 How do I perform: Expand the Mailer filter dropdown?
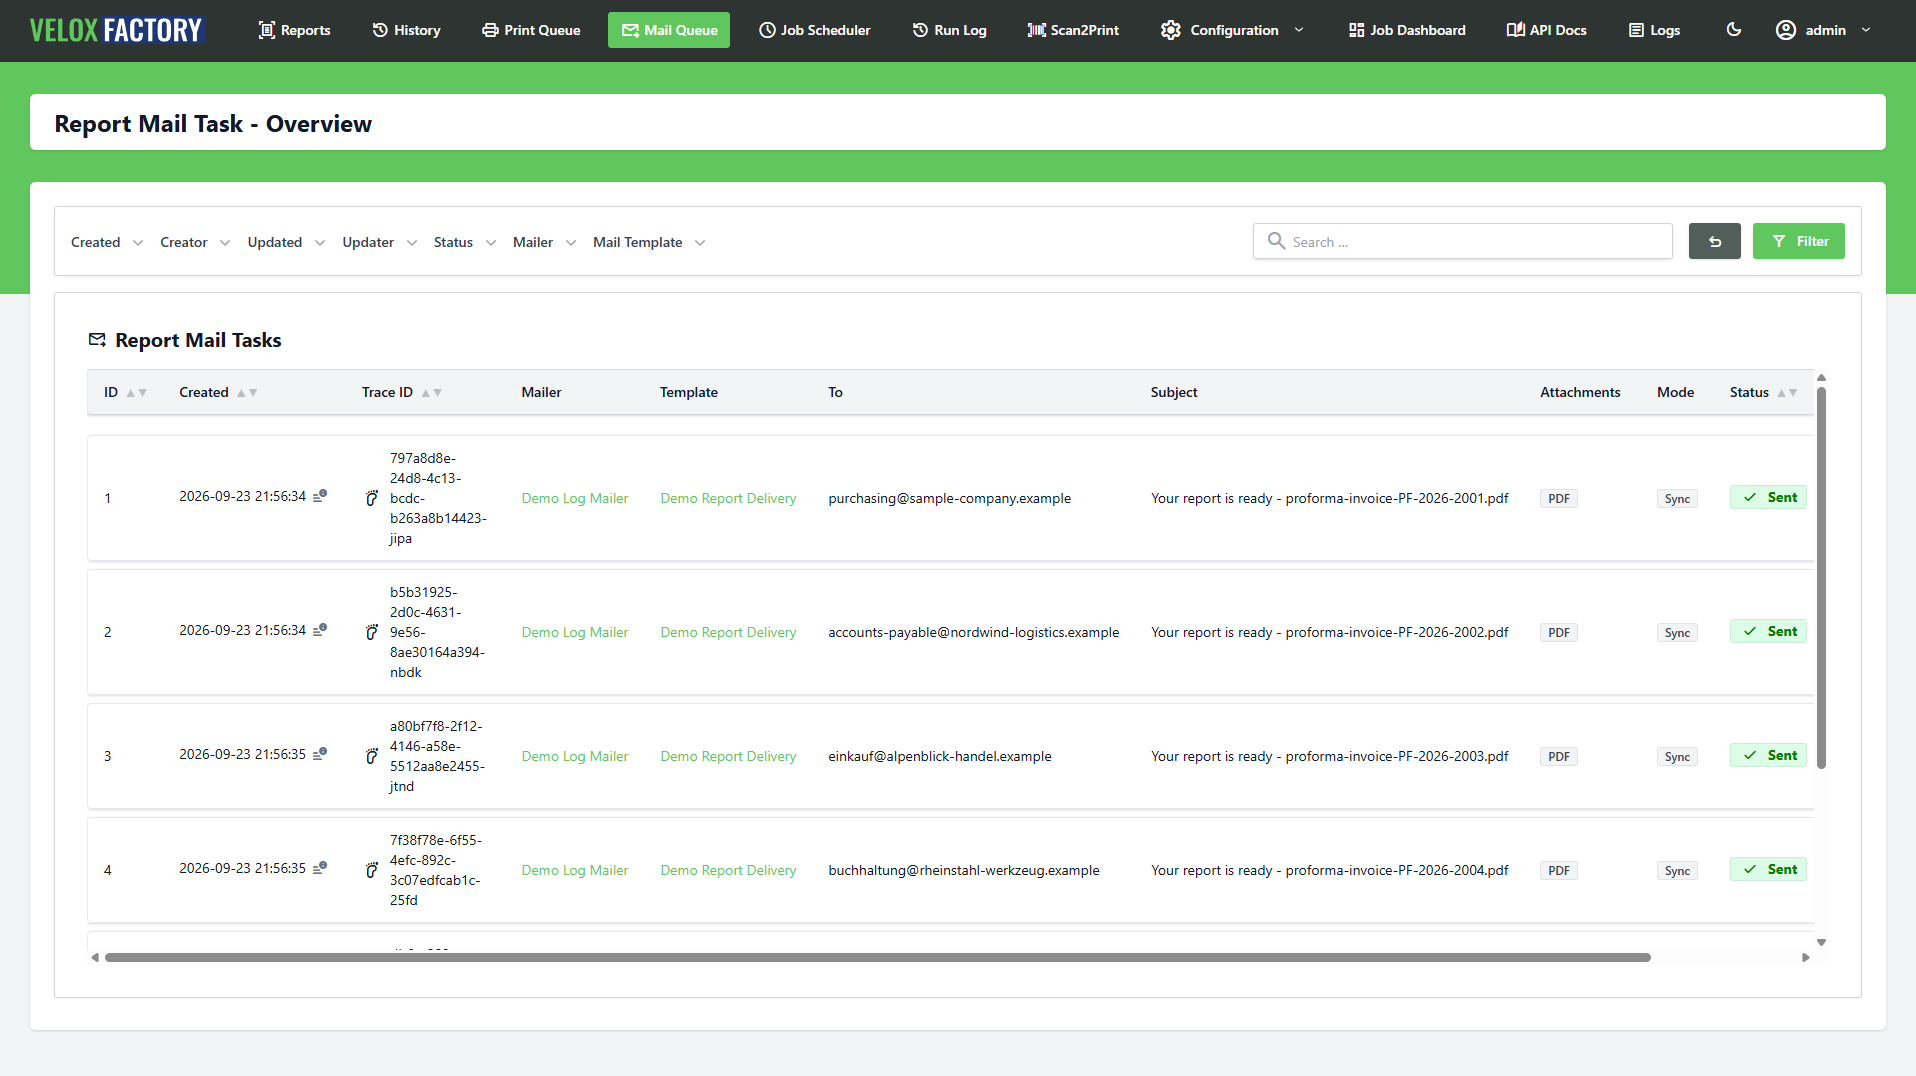click(x=544, y=242)
